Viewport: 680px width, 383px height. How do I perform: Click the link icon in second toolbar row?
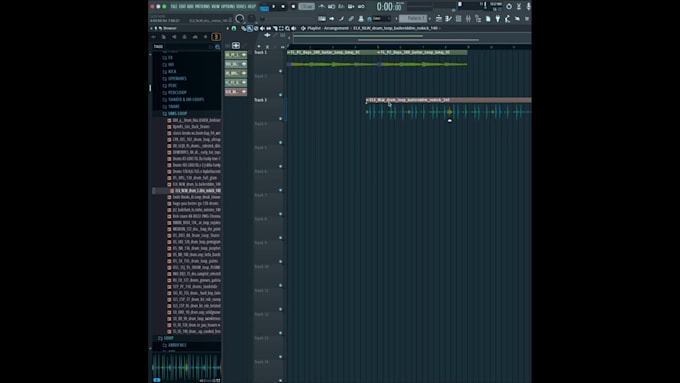[x=351, y=19]
